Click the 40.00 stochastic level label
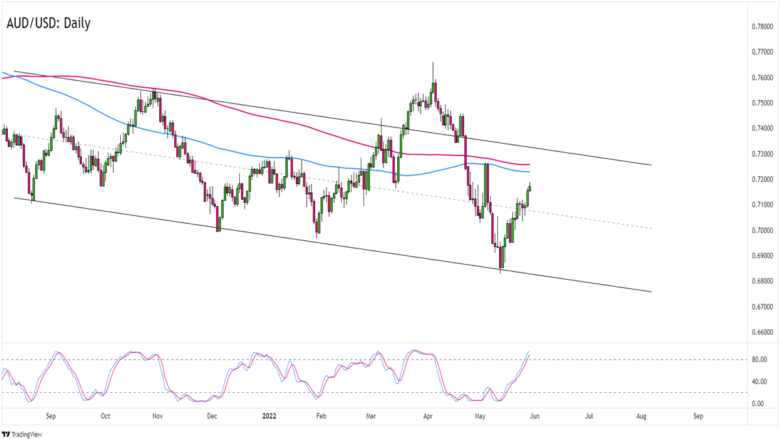 coord(759,382)
